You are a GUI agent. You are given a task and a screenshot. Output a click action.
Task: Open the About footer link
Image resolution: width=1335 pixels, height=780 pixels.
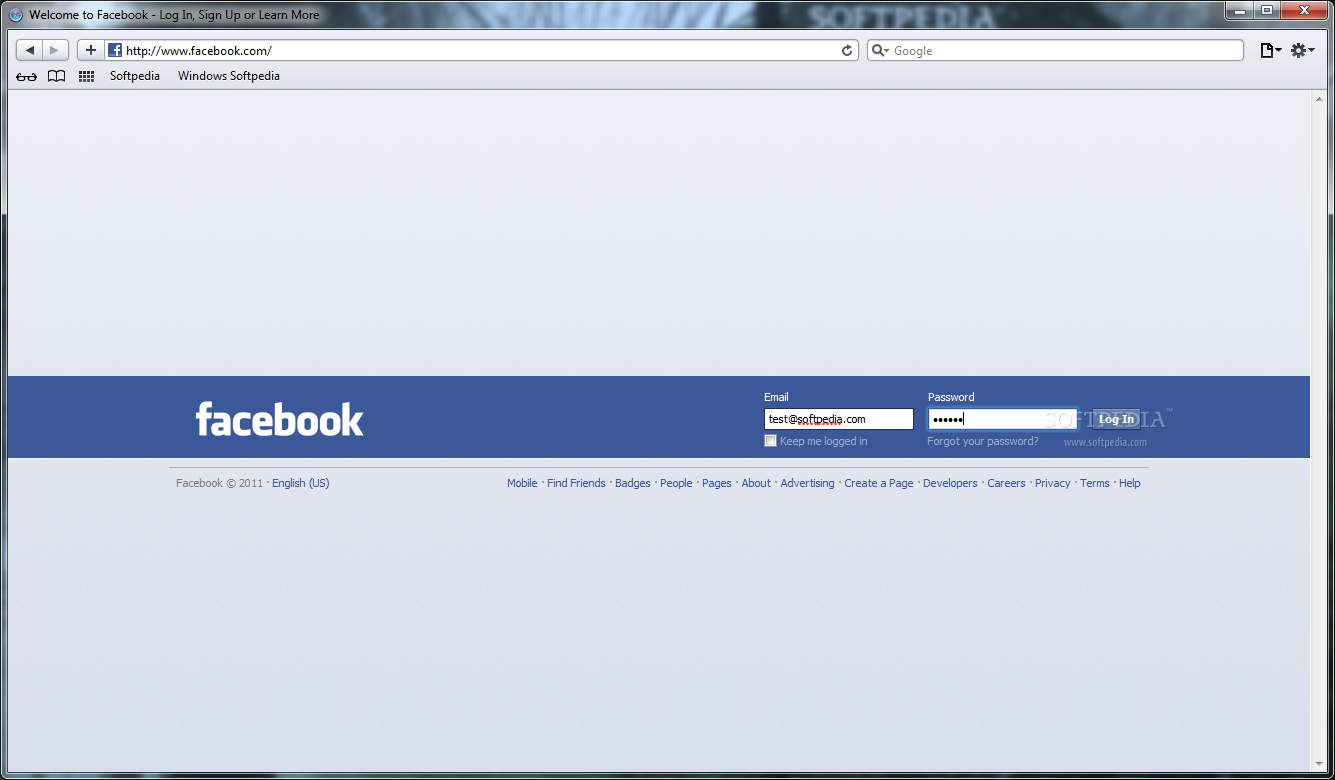click(x=756, y=483)
